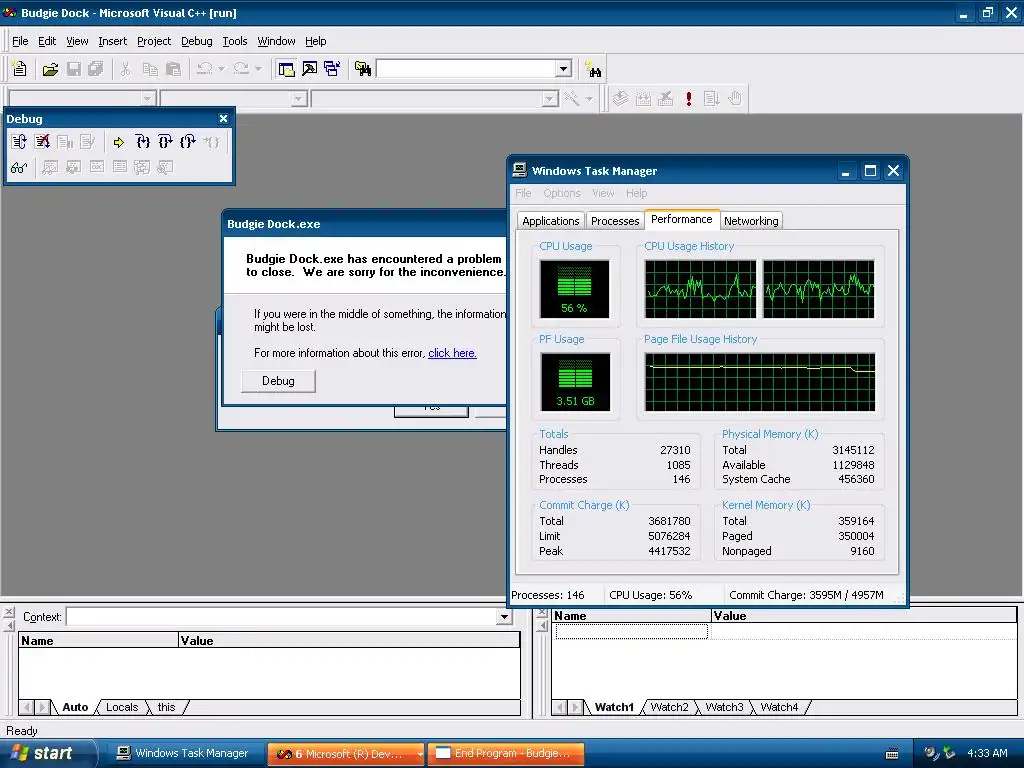This screenshot has width=1024, height=768.
Task: Toggle the Workspace window icon
Action: pyautogui.click(x=286, y=69)
